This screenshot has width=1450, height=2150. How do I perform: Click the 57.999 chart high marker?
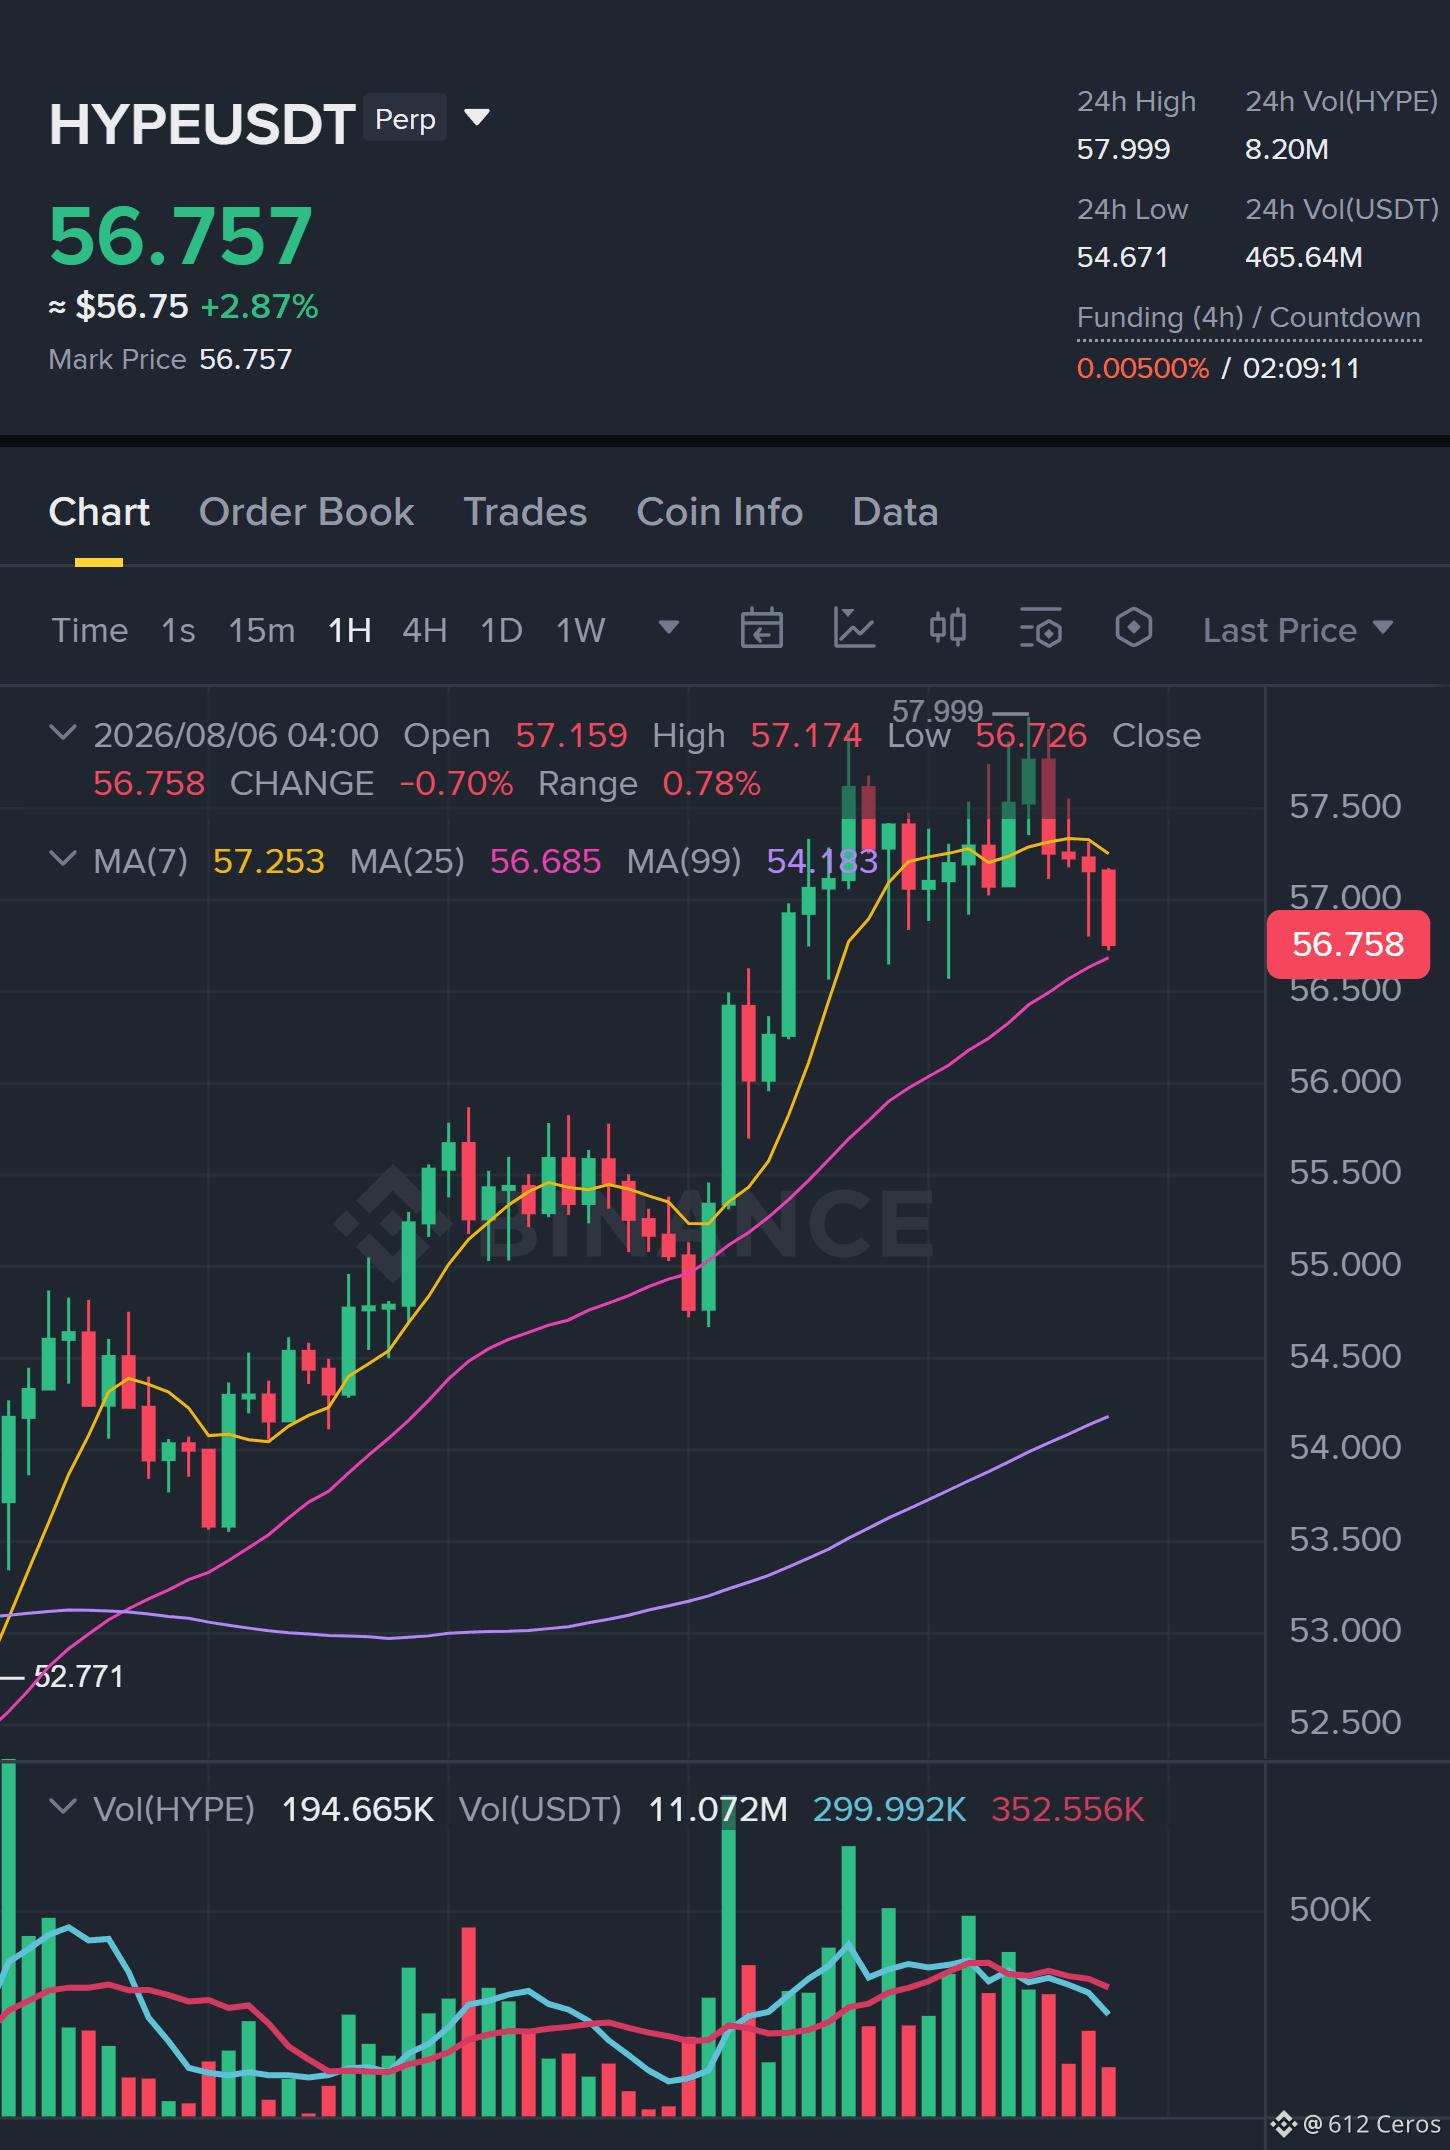[937, 711]
